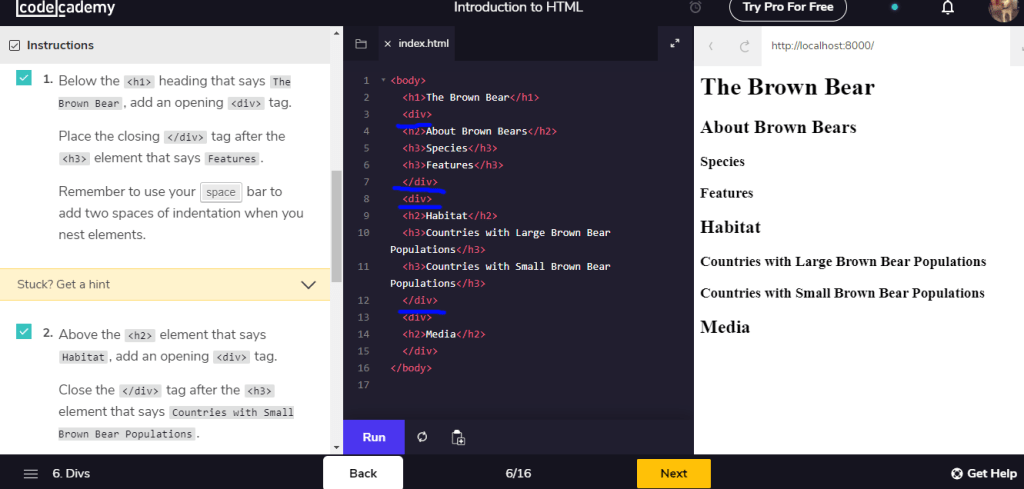This screenshot has width=1024, height=489.
Task: Click the Run button
Action: (x=374, y=437)
